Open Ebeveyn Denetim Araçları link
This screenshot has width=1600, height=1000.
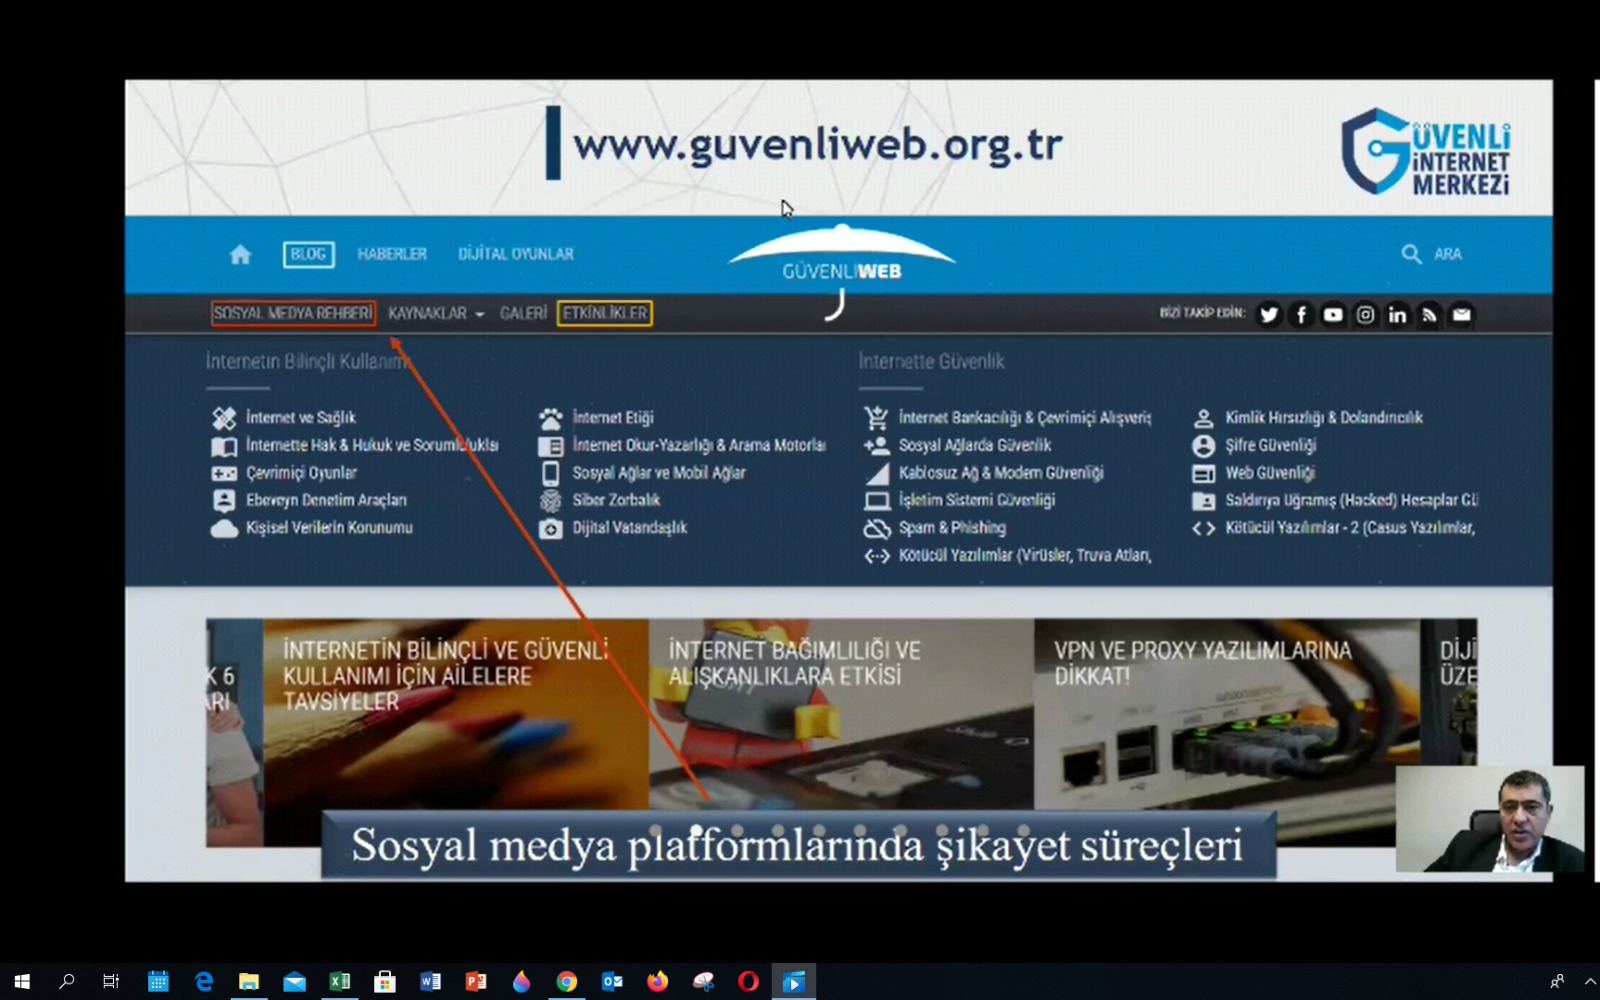coord(326,500)
